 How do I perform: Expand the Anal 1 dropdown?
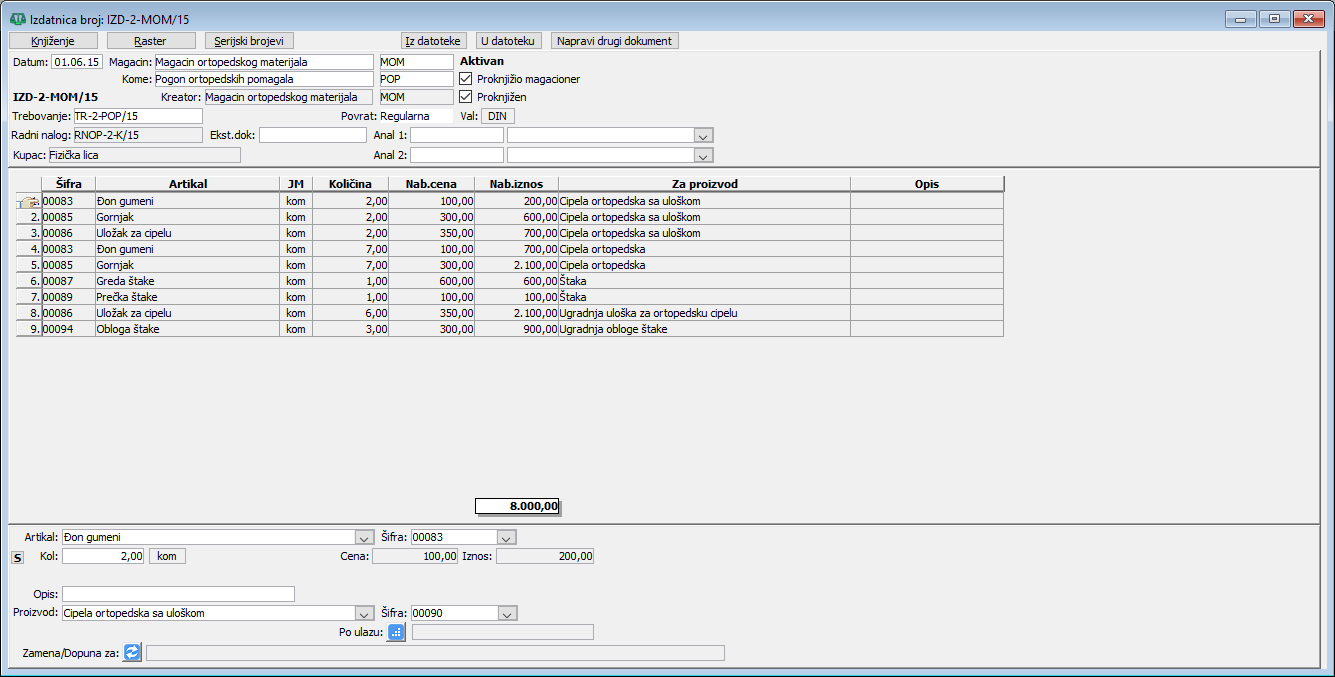[x=703, y=135]
